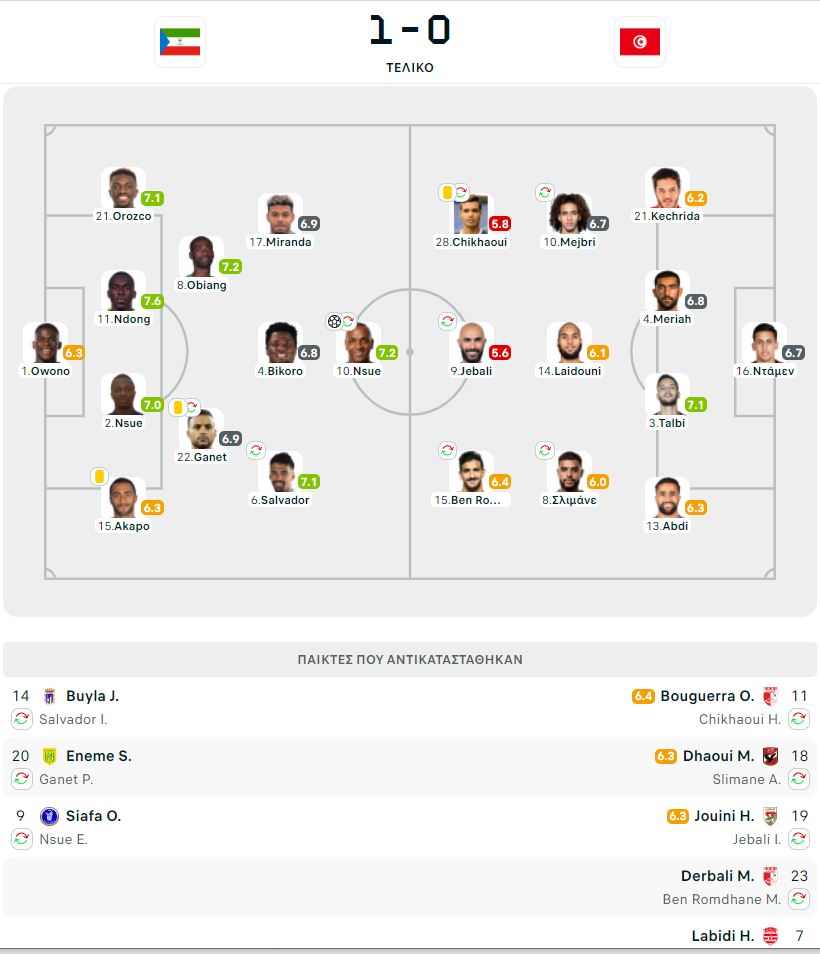Open Derbali M. substitute entry
Viewport: 820px width, 954px height.
[717, 876]
